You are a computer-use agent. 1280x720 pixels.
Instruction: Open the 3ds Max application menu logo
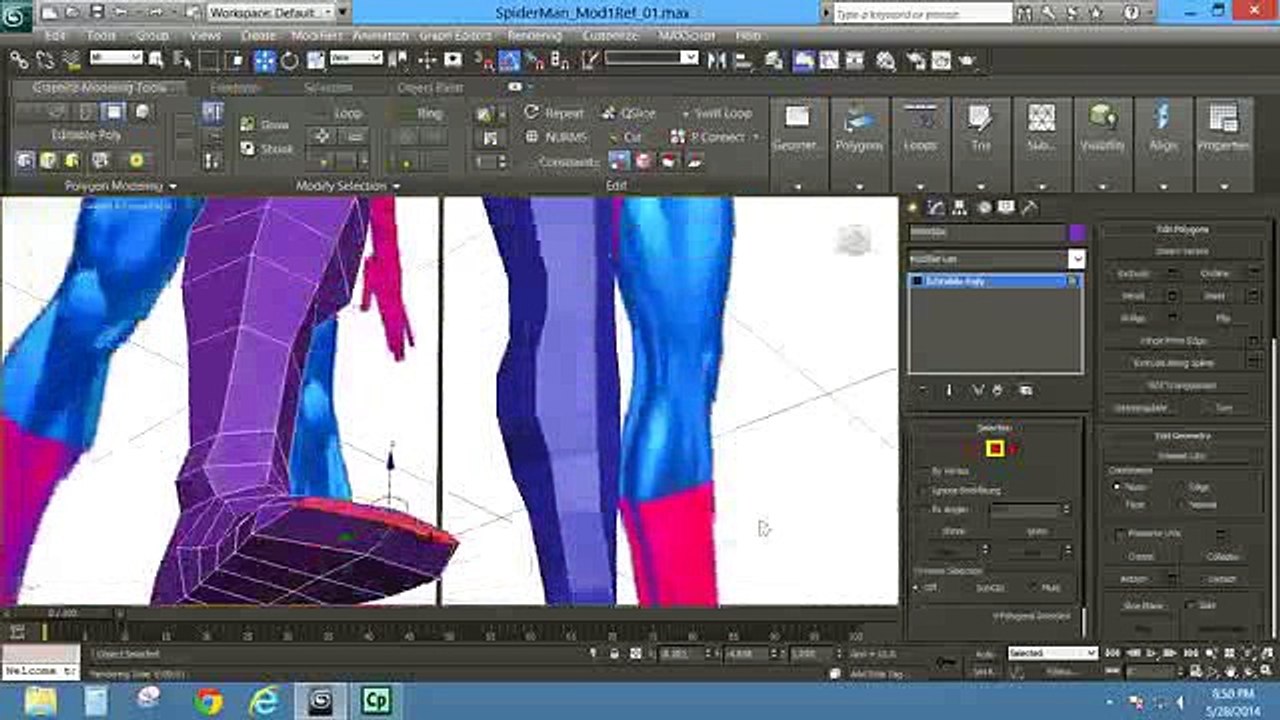coord(16,17)
